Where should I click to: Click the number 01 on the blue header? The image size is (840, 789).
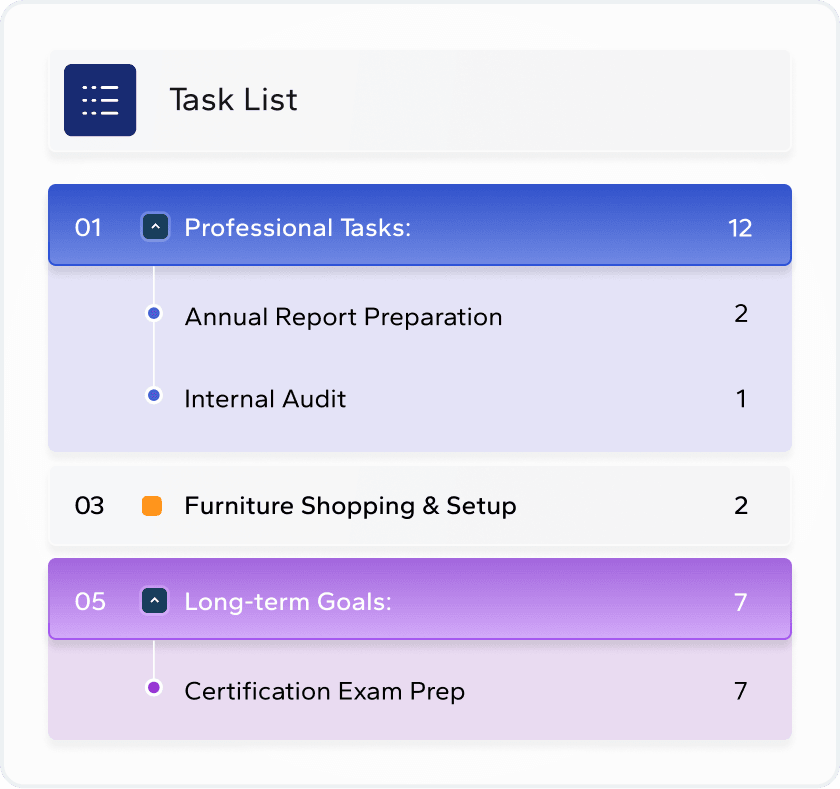click(89, 228)
